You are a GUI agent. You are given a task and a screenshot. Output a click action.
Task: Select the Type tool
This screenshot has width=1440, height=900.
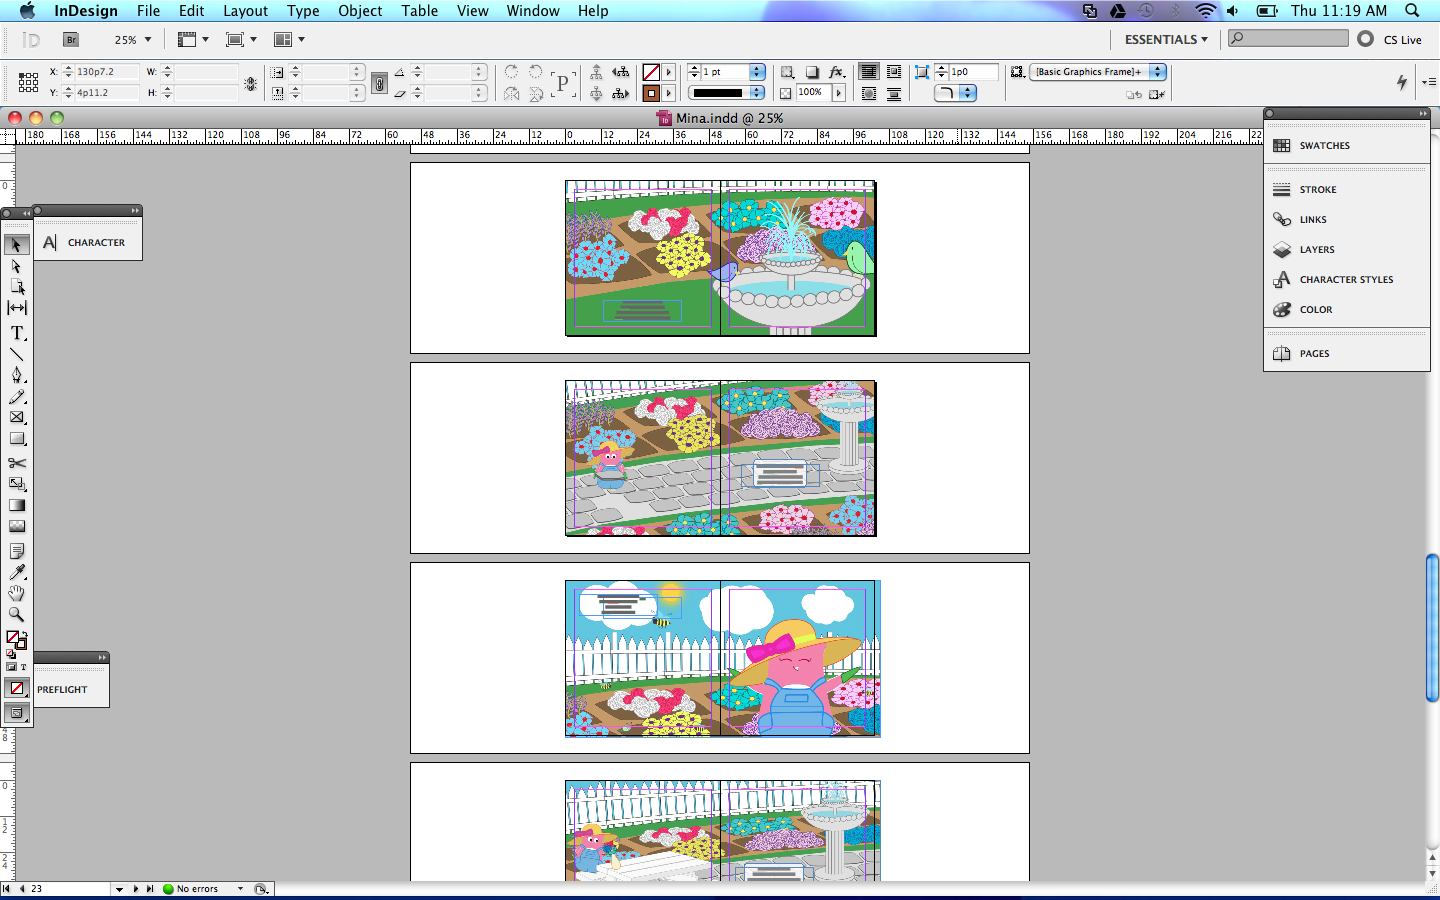17,333
